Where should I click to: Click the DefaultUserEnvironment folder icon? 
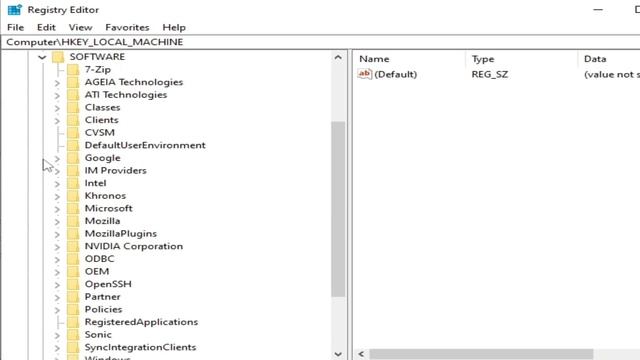coord(73,145)
